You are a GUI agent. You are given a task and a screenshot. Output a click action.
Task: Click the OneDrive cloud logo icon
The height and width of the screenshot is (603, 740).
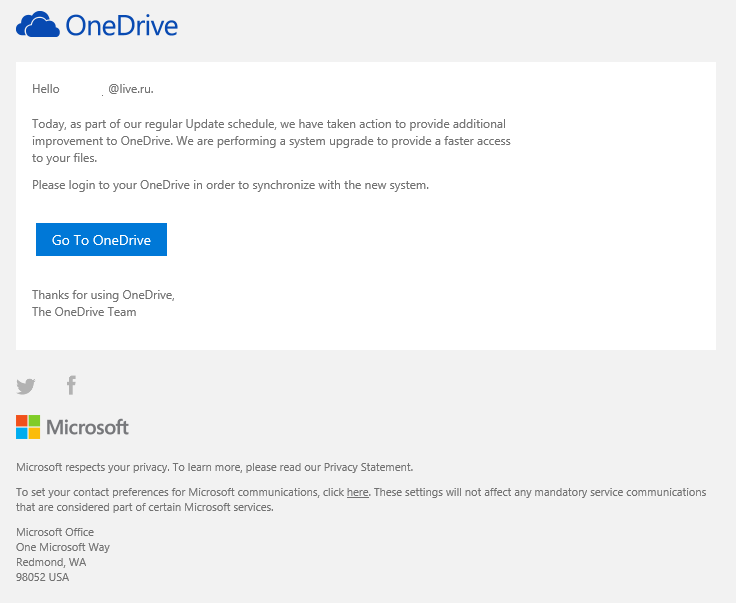pos(38,24)
